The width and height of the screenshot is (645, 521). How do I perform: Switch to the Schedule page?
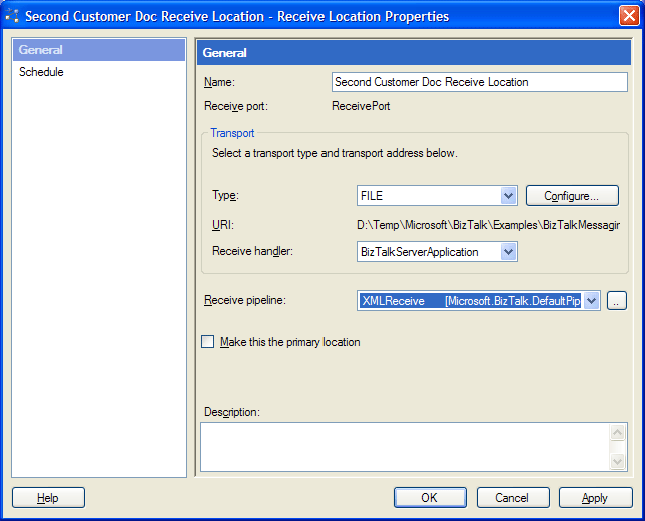(x=41, y=72)
